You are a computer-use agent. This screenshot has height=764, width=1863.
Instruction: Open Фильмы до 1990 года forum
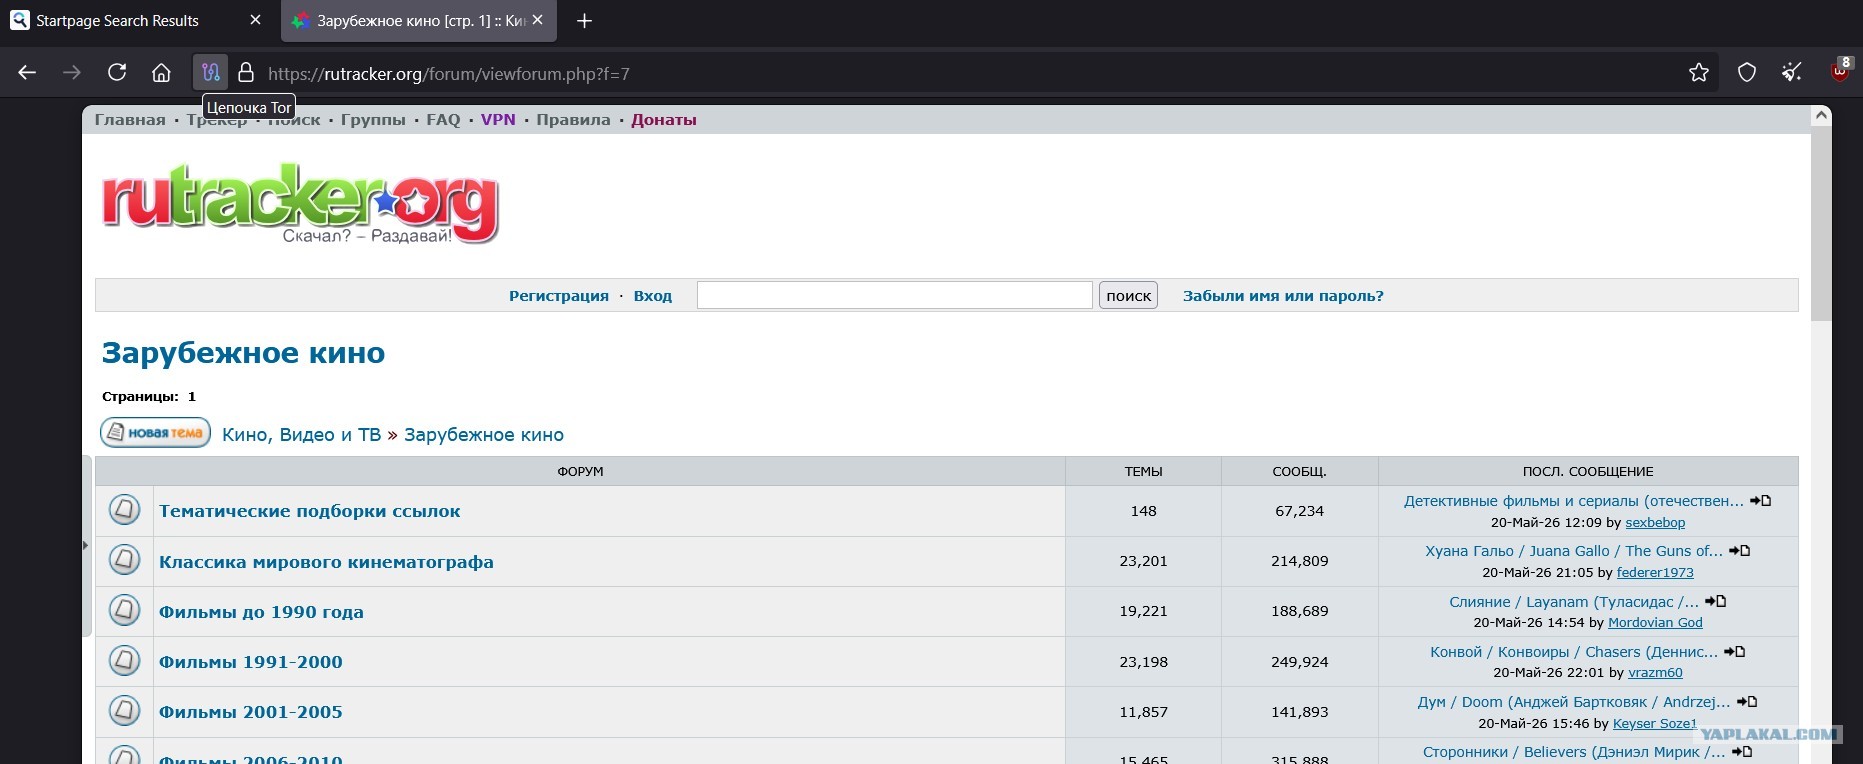pyautogui.click(x=261, y=612)
